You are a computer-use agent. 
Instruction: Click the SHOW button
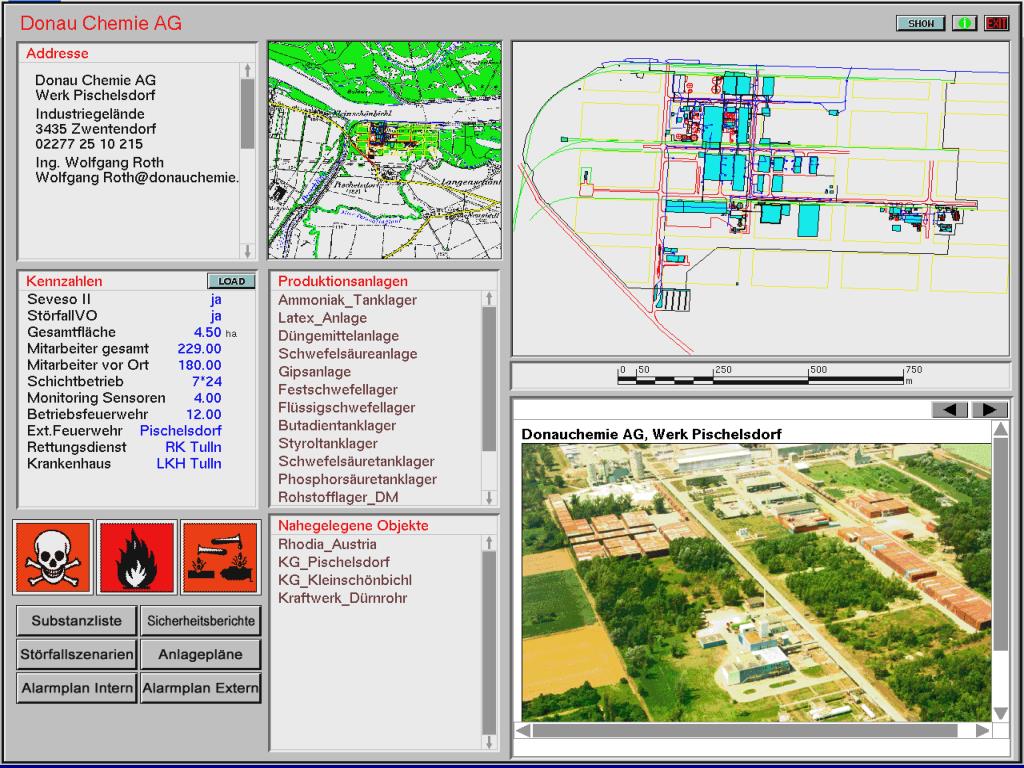(921, 23)
